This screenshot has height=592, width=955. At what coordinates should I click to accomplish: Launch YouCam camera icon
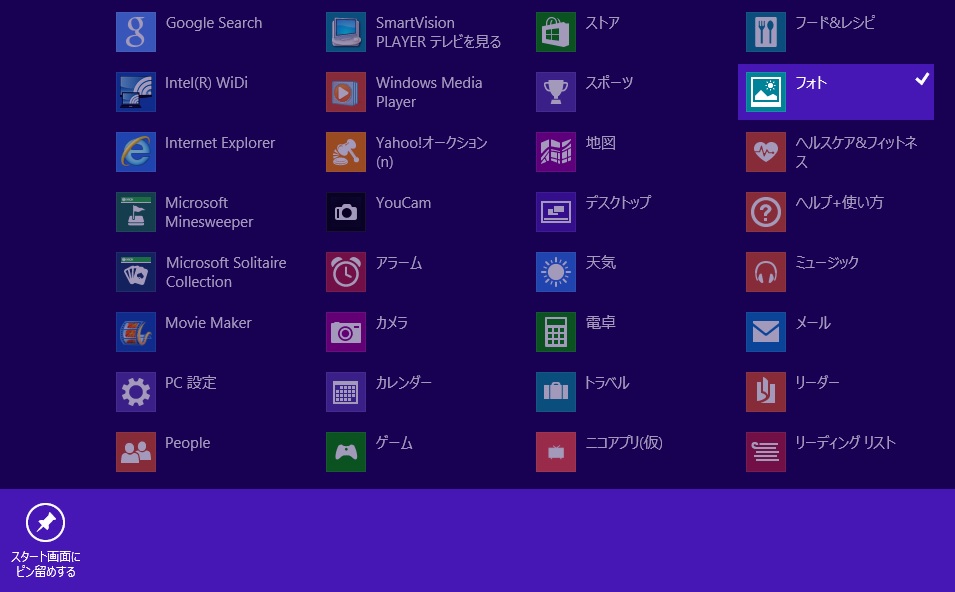346,212
